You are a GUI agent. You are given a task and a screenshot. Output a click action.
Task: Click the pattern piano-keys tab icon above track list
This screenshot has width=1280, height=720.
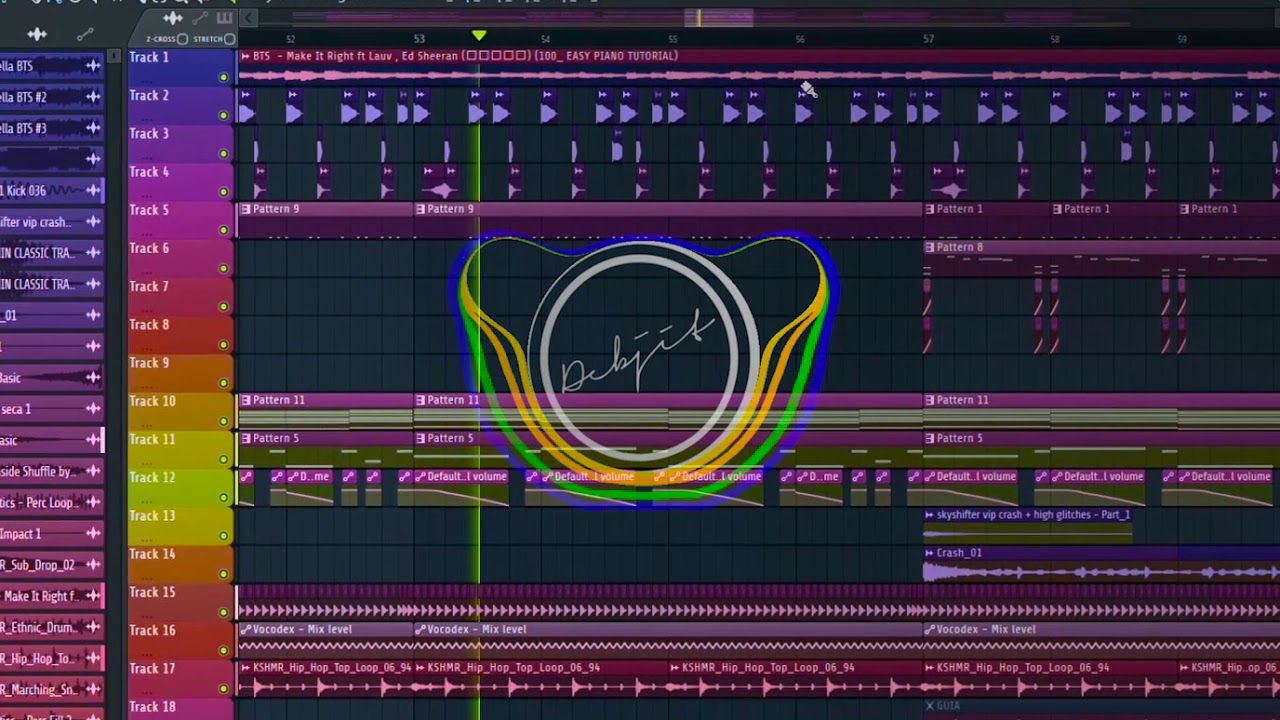tap(224, 18)
